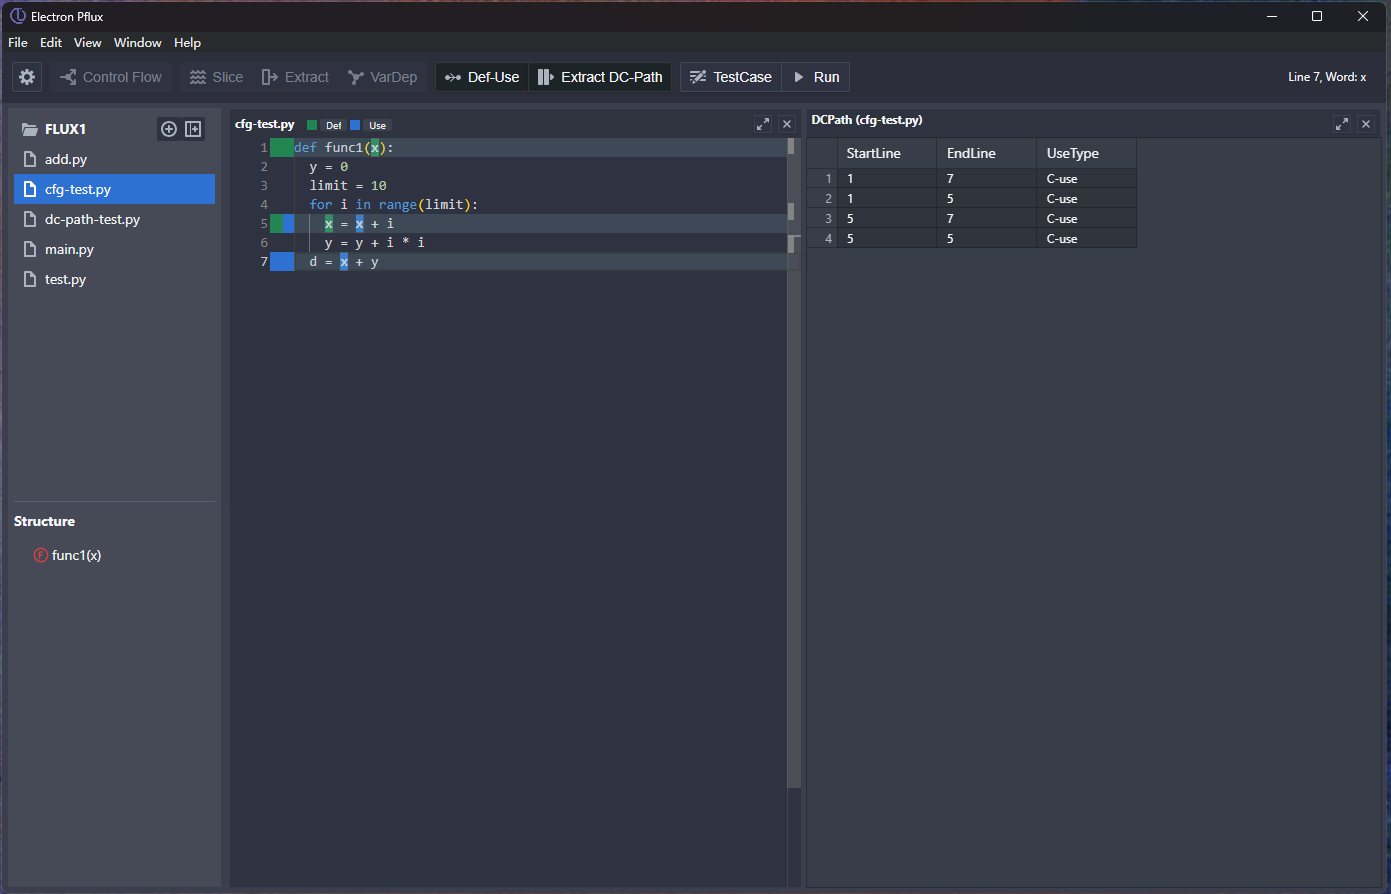Close the DCPath panel

click(1366, 124)
